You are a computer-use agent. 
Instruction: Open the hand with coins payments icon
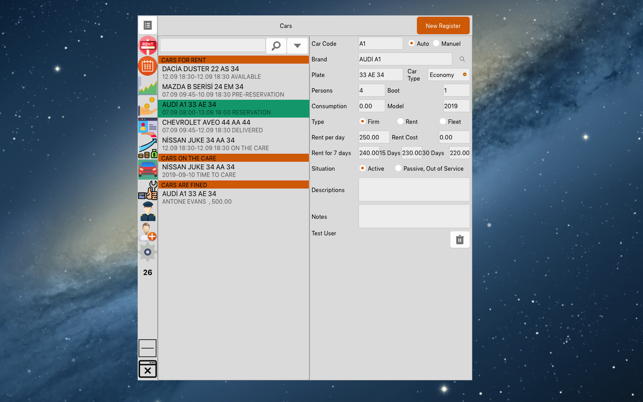[148, 106]
